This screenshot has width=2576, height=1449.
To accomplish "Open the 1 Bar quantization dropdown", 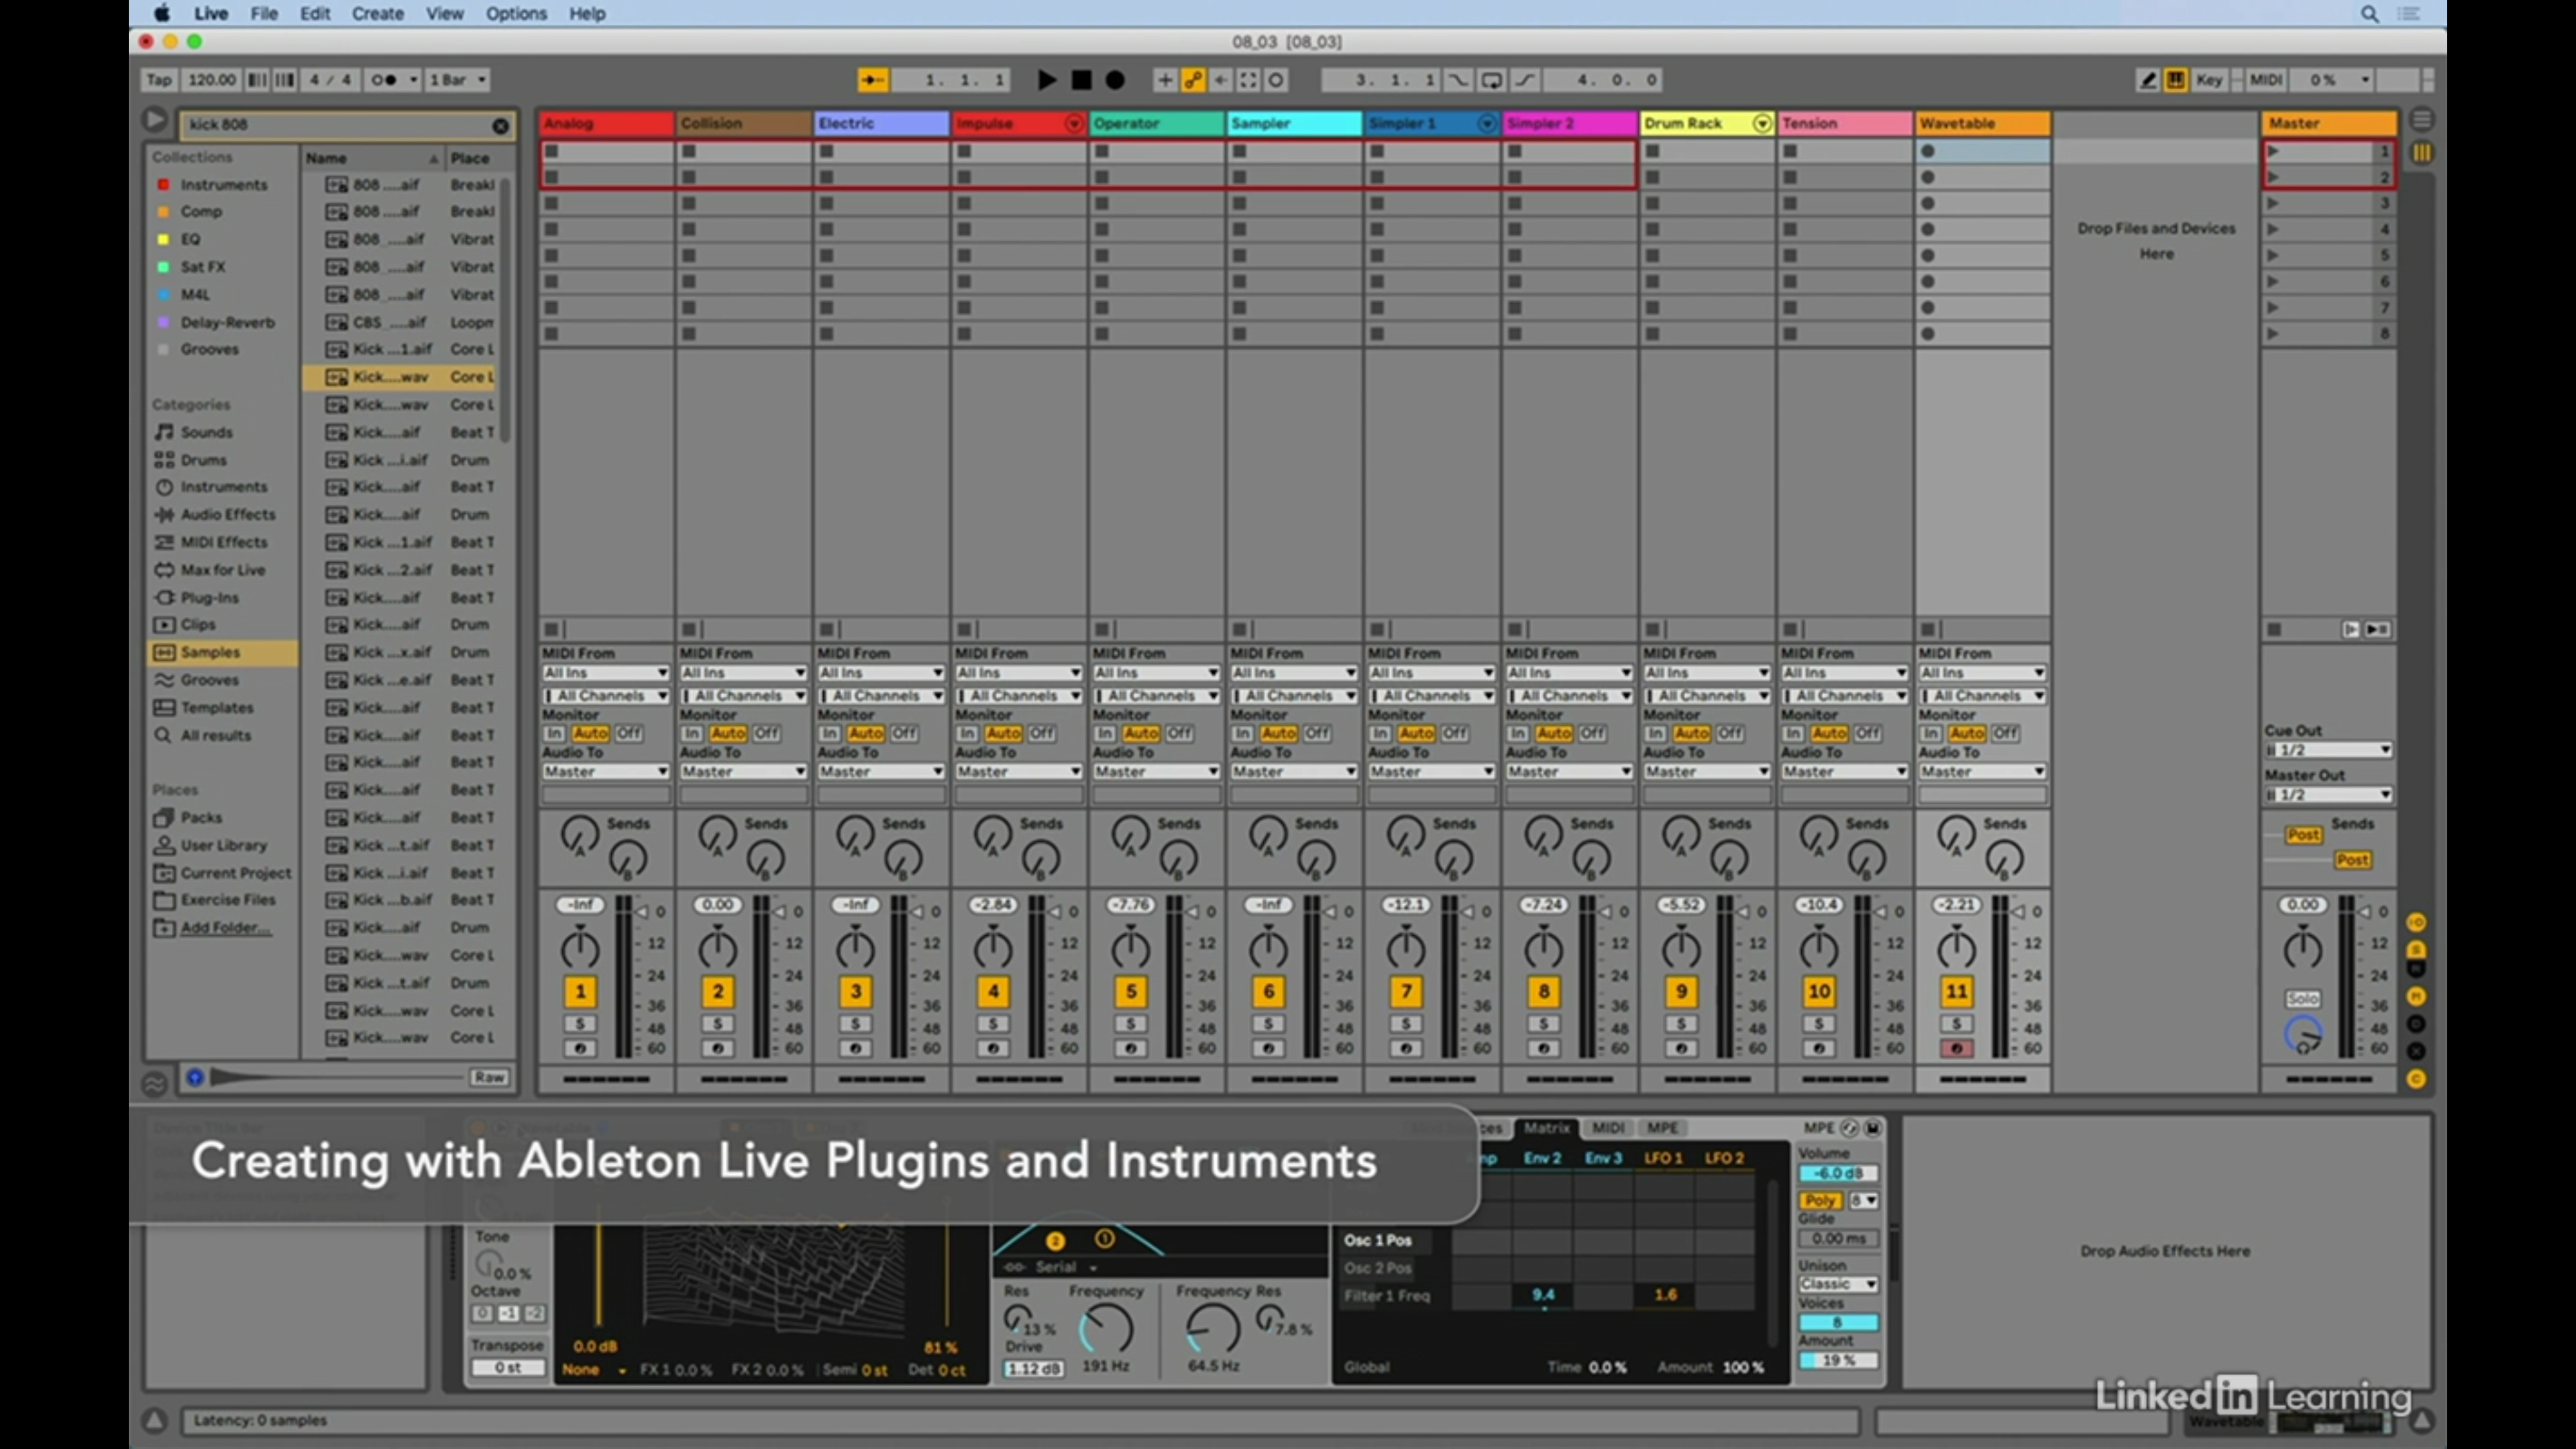I will click(457, 80).
